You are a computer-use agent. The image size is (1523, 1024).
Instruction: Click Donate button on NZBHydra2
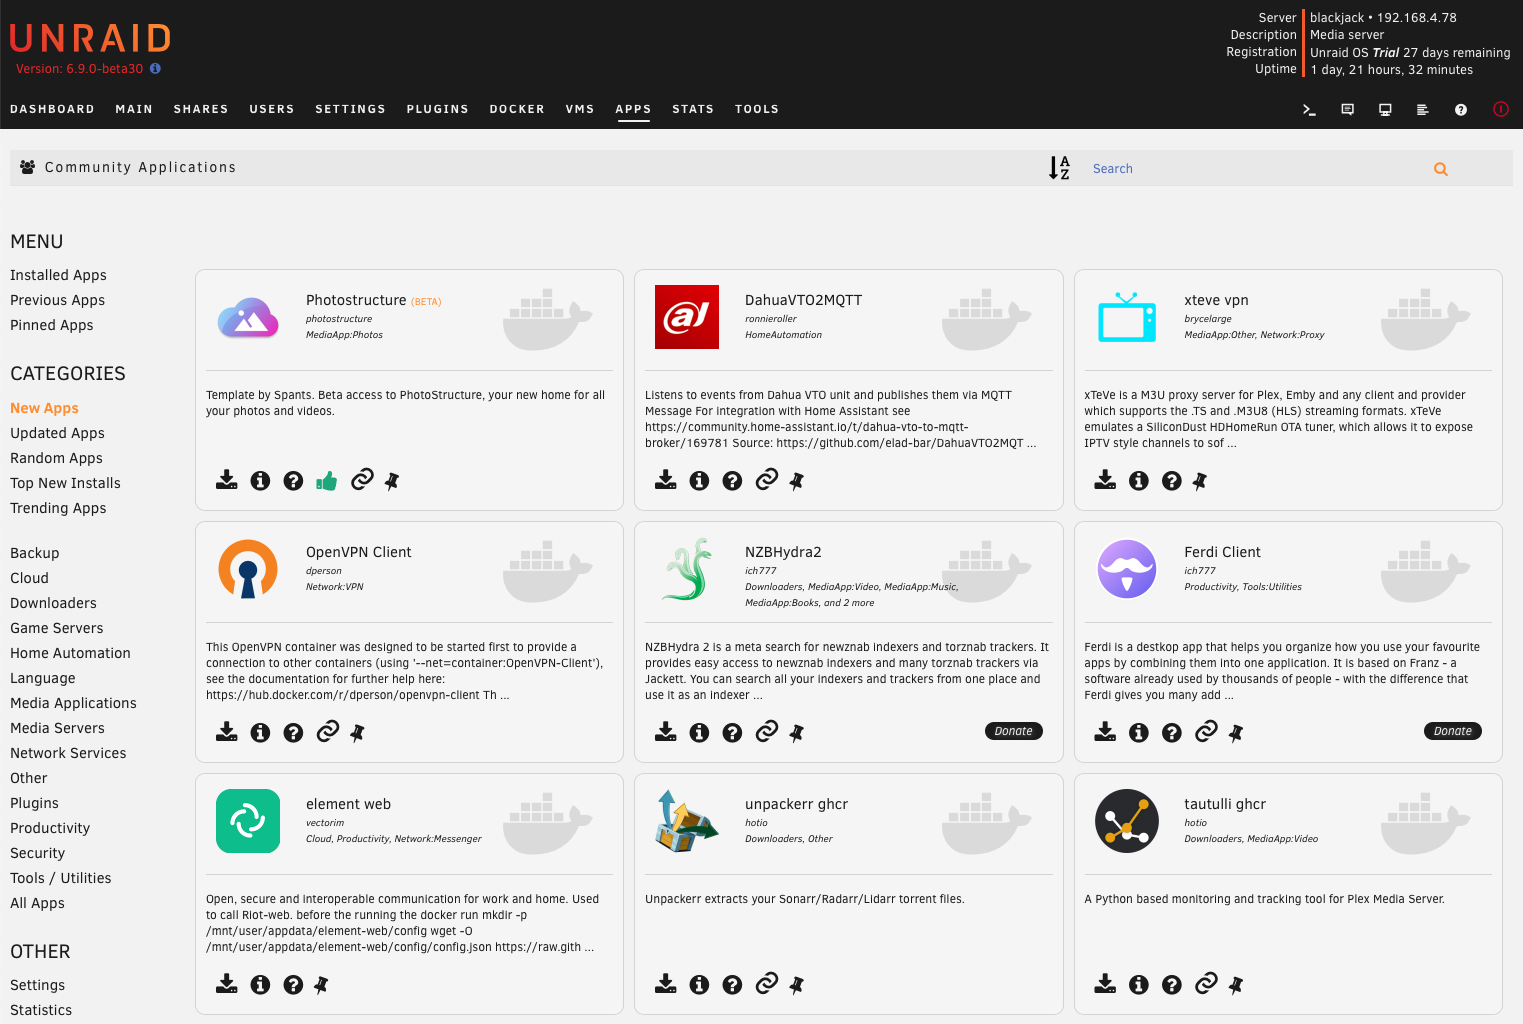[1013, 731]
